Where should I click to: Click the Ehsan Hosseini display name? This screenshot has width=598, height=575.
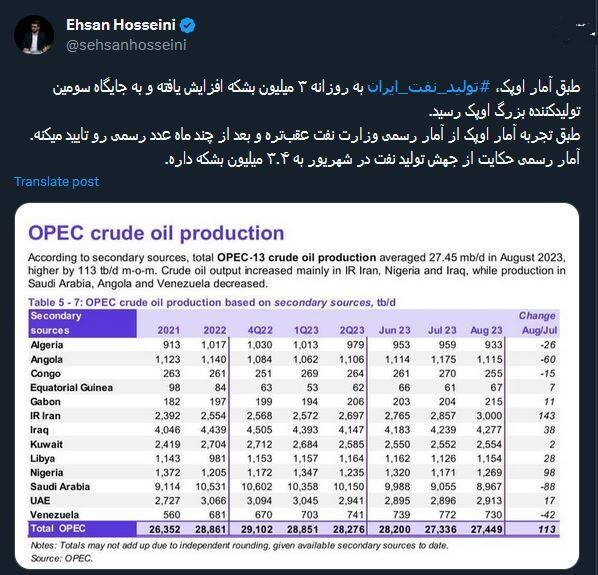point(121,25)
